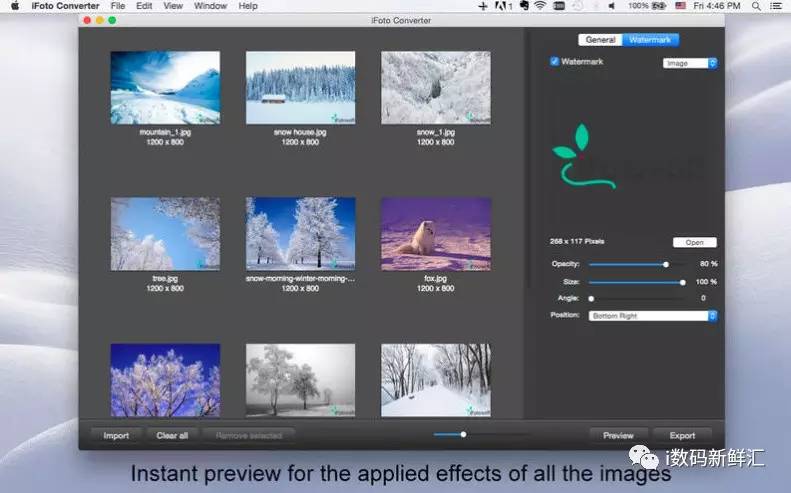This screenshot has height=493, width=791.
Task: Open the Notification Center list icon
Action: (x=776, y=6)
